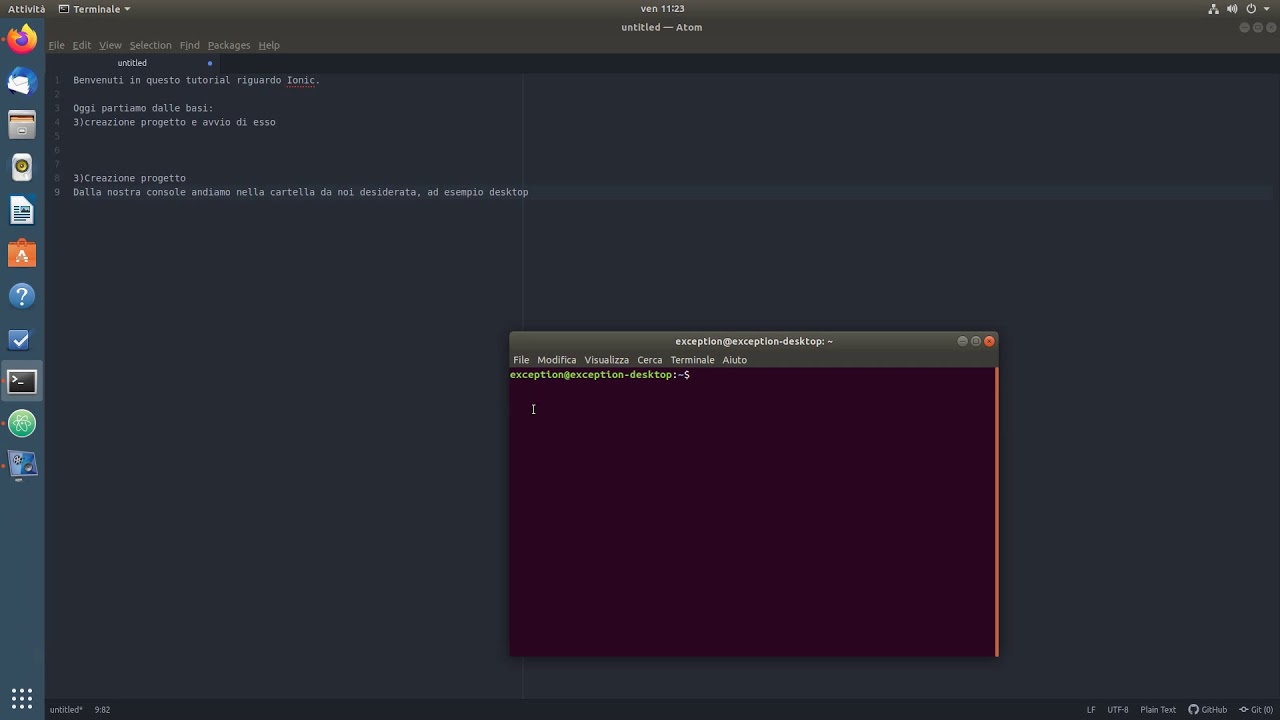
Task: Click the terminal prompt line
Action: [x=600, y=375]
